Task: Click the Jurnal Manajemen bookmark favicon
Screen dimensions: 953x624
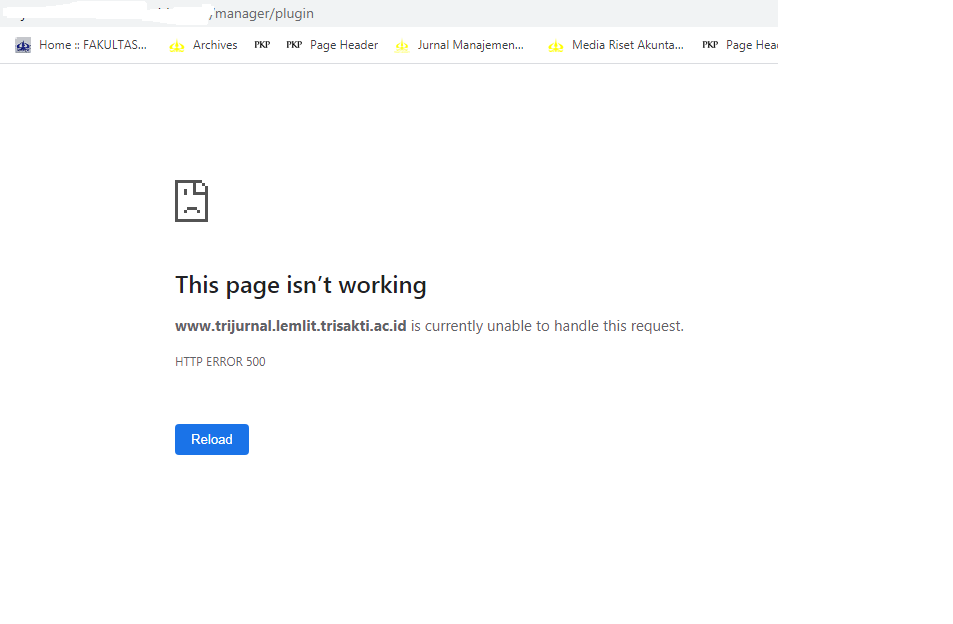Action: click(x=402, y=45)
